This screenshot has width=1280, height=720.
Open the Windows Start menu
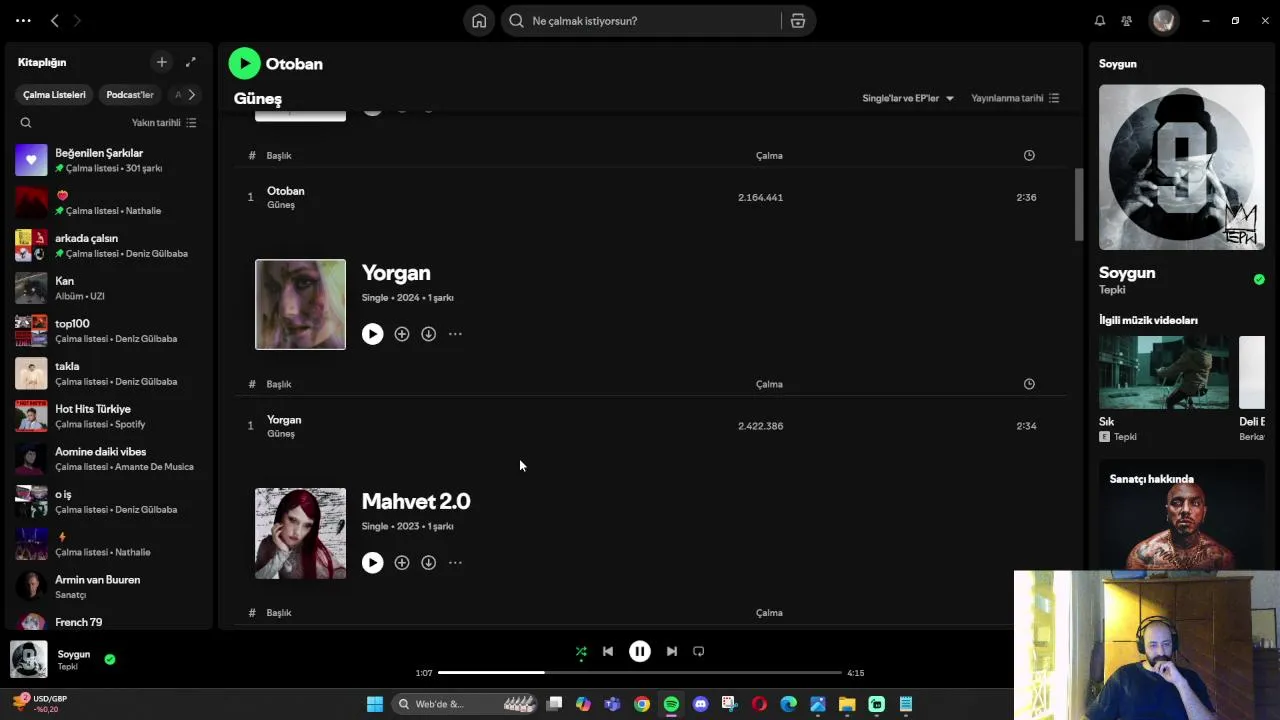(x=375, y=704)
